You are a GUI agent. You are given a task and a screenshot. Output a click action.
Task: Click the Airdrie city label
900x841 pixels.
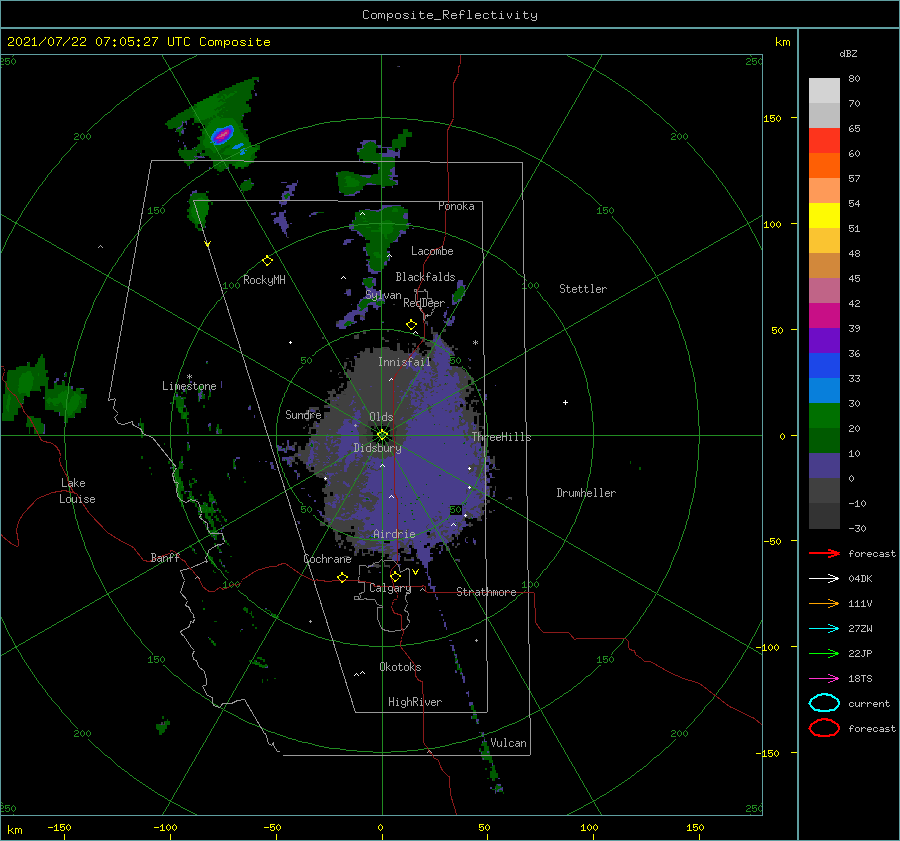[x=394, y=534]
